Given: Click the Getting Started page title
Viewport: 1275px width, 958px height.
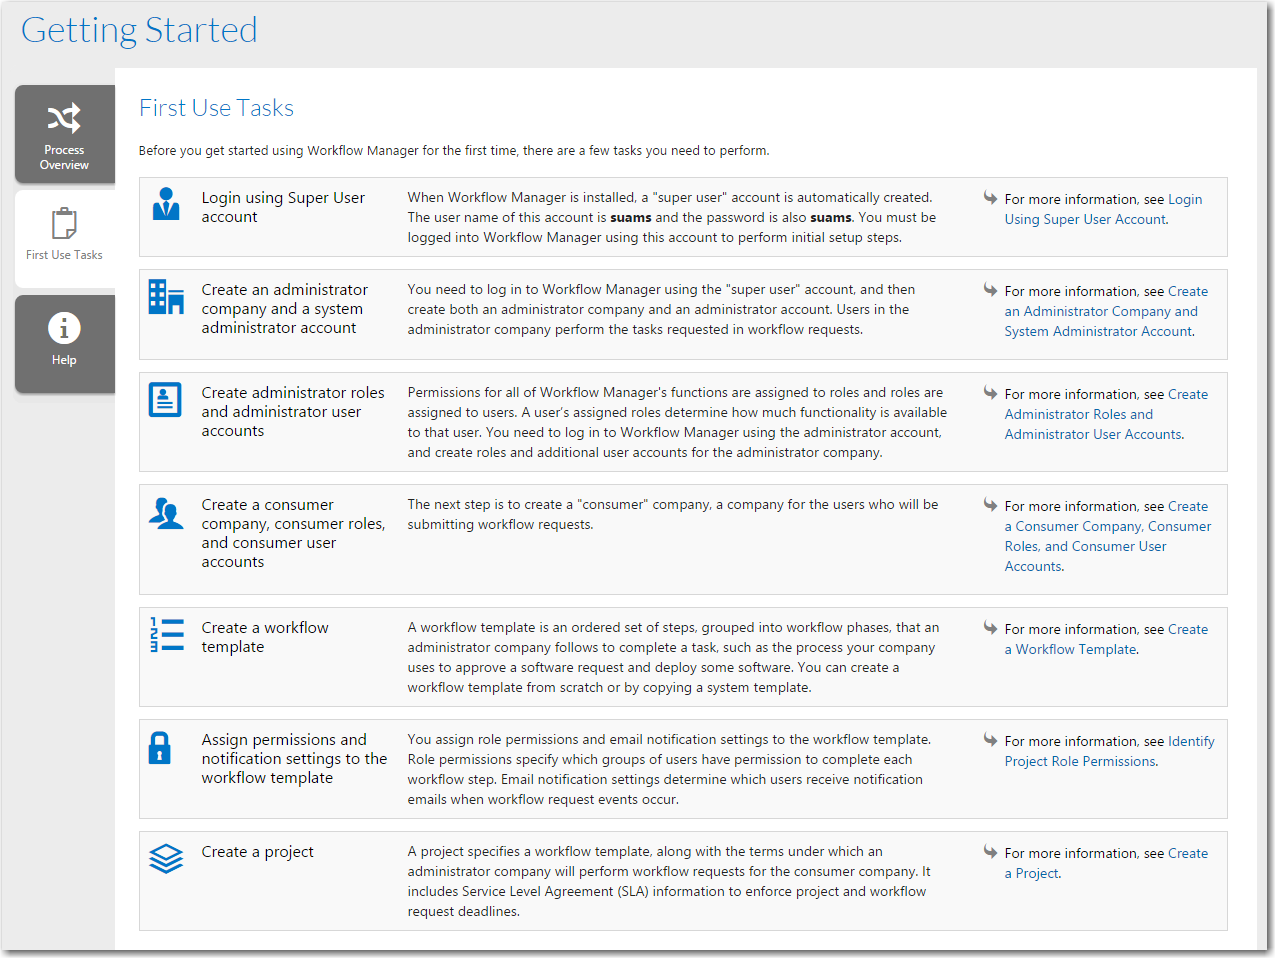Looking at the screenshot, I should (139, 30).
